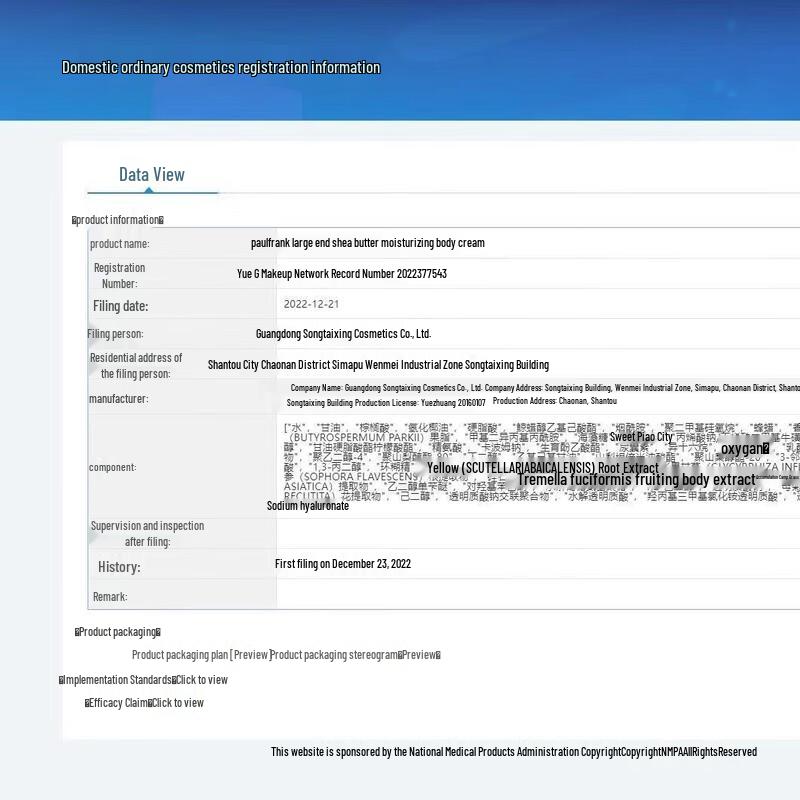The width and height of the screenshot is (800, 800).
Task: Click the Data View tab pointer arrow
Action: click(x=149, y=189)
